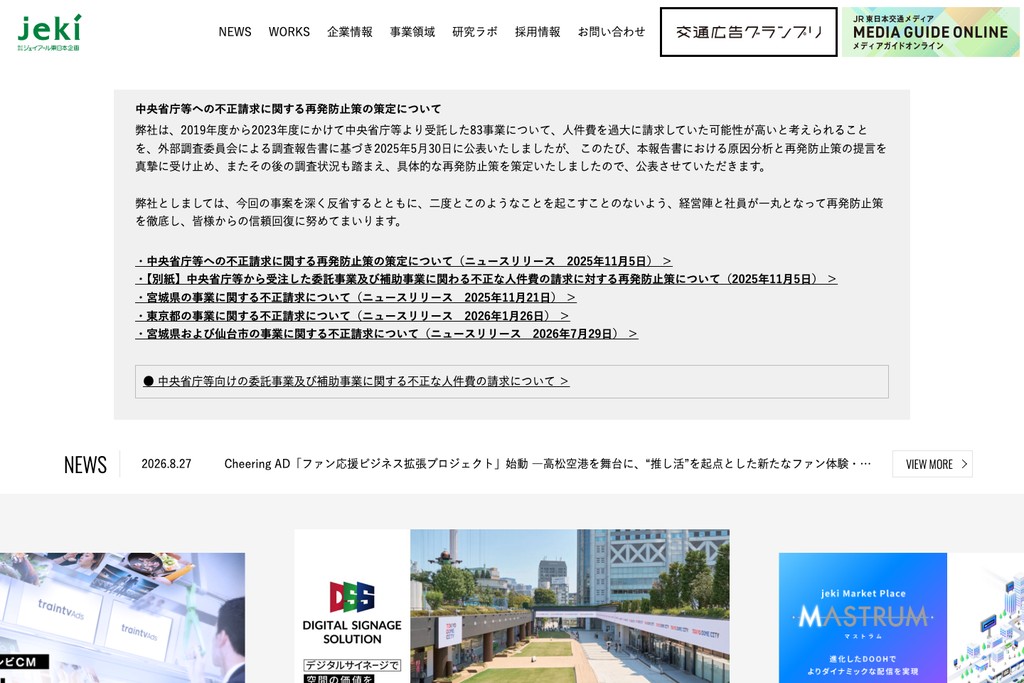Image resolution: width=1024 pixels, height=683 pixels.
Task: Click the jeki logo in header
Action: coord(50,33)
